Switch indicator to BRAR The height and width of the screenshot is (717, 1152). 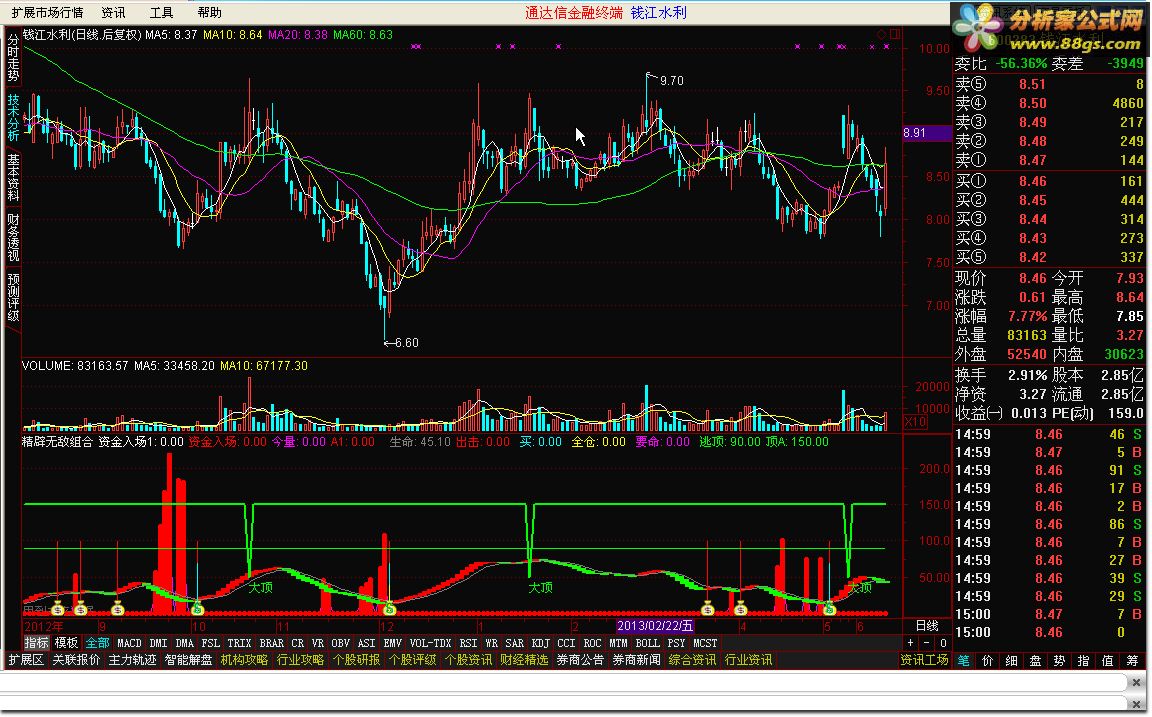tap(272, 643)
